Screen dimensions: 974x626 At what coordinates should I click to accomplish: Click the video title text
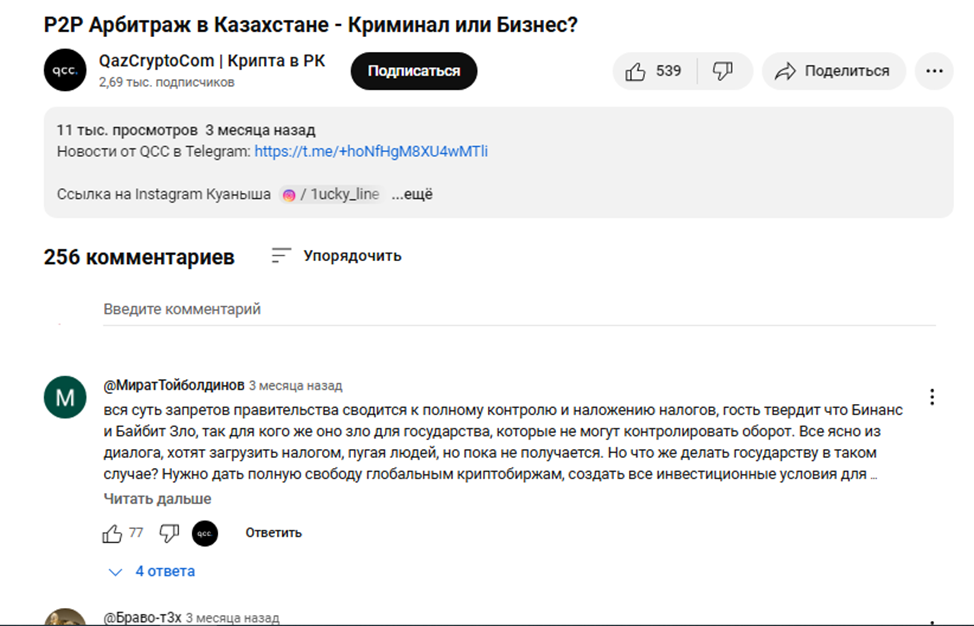pos(311,25)
